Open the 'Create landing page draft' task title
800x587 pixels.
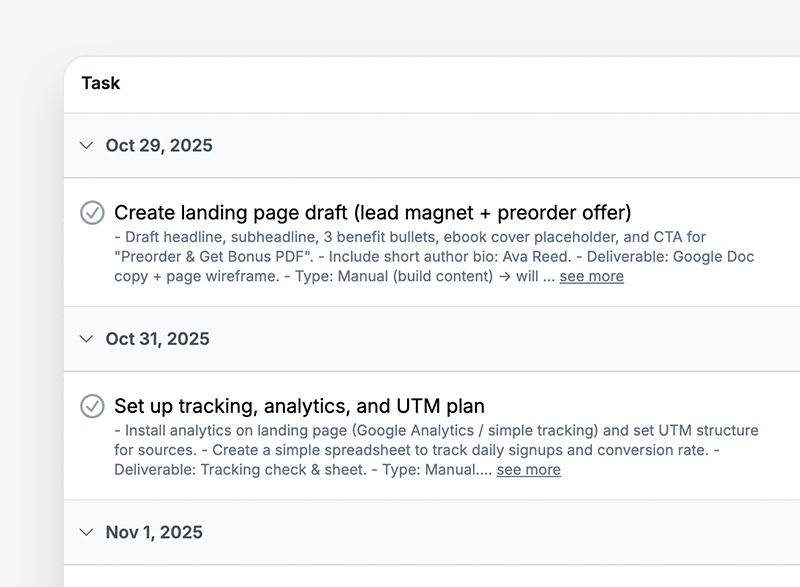pyautogui.click(x=372, y=212)
